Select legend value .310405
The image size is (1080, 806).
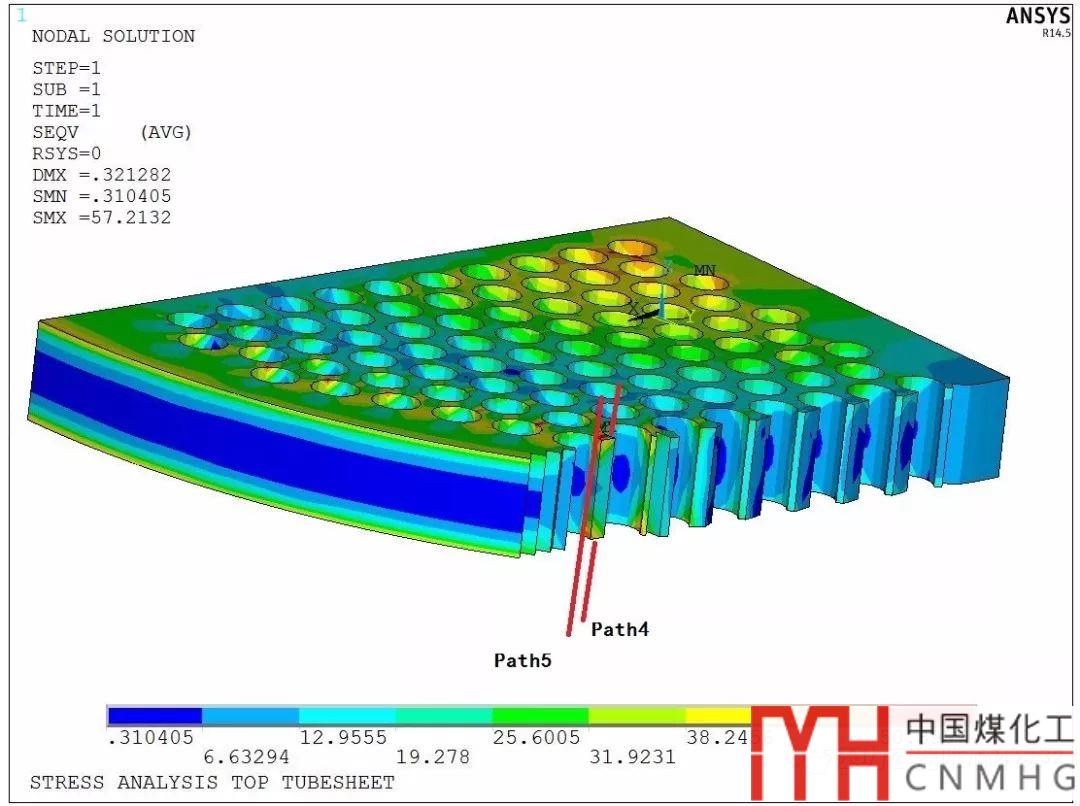(150, 738)
